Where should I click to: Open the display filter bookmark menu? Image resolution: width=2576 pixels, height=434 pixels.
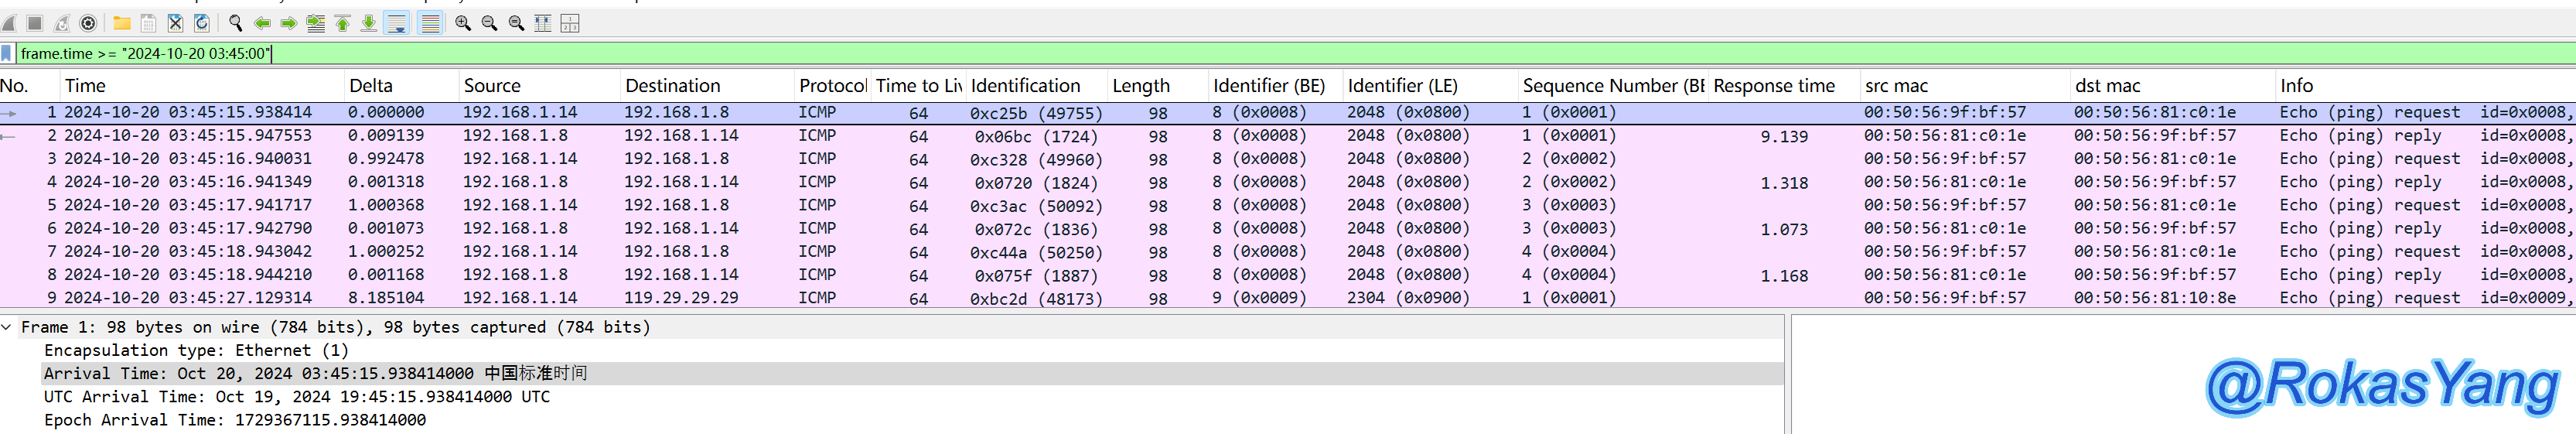(8, 54)
